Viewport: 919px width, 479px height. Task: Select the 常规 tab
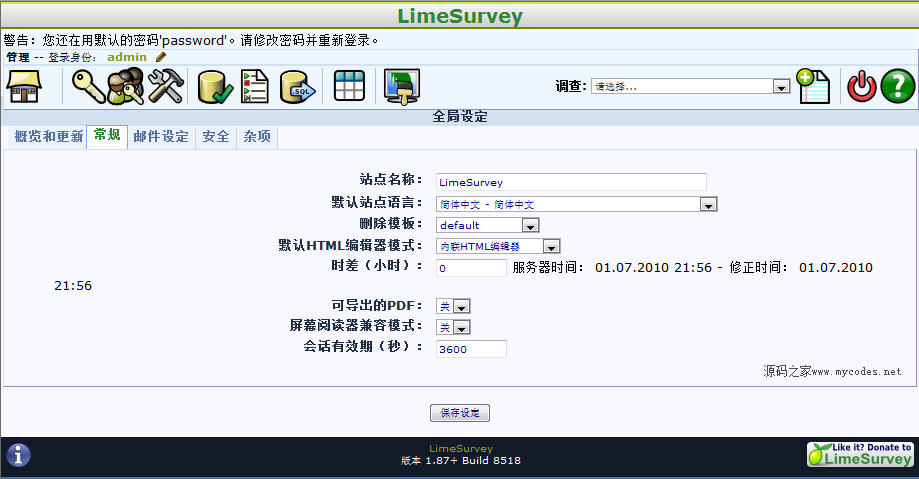click(x=107, y=136)
